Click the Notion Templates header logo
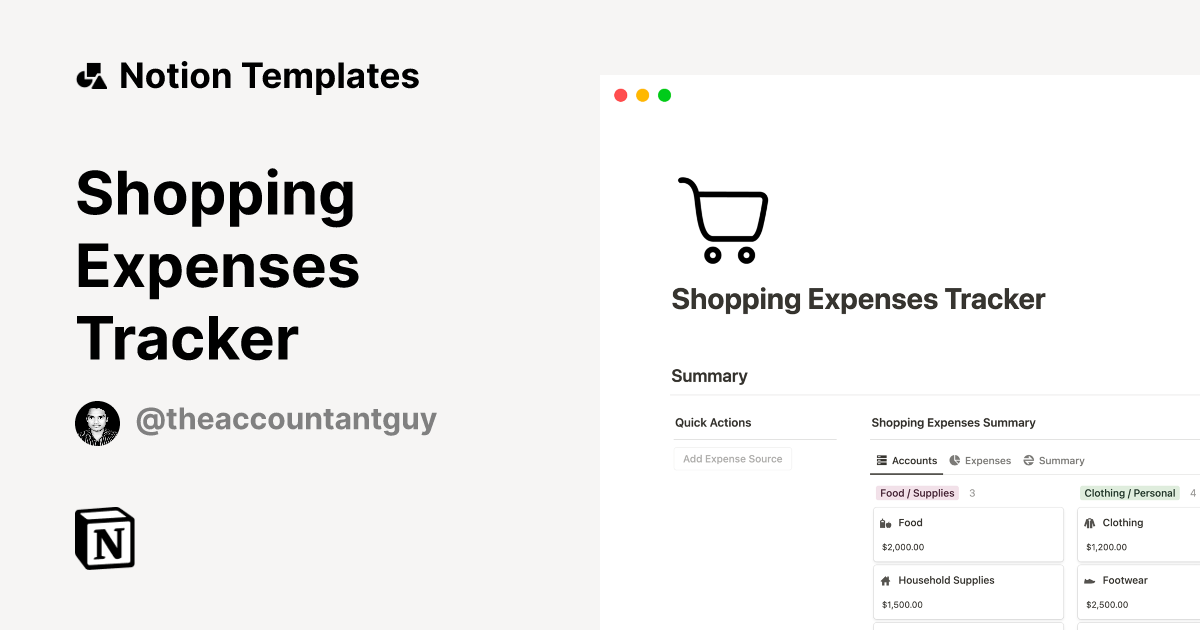 tap(91, 75)
